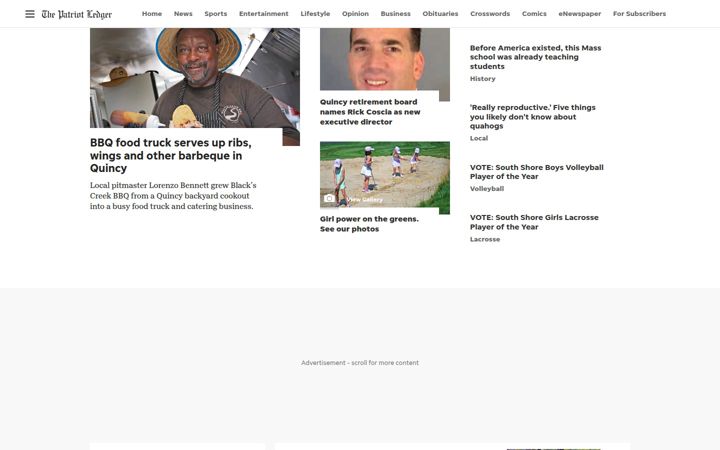
Task: Open the quahogs 'Really reproductive' article
Action: (x=533, y=117)
